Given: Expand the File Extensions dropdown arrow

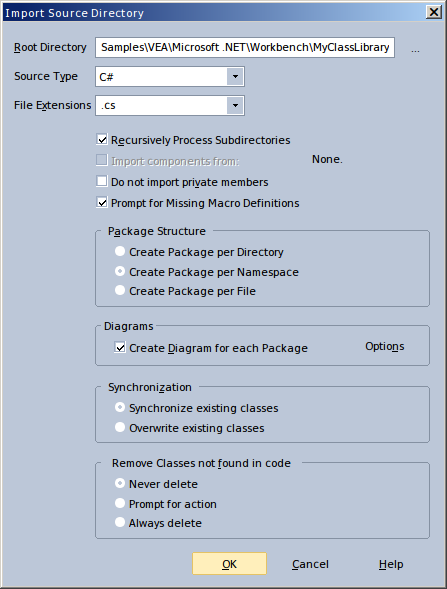Looking at the screenshot, I should [235, 106].
